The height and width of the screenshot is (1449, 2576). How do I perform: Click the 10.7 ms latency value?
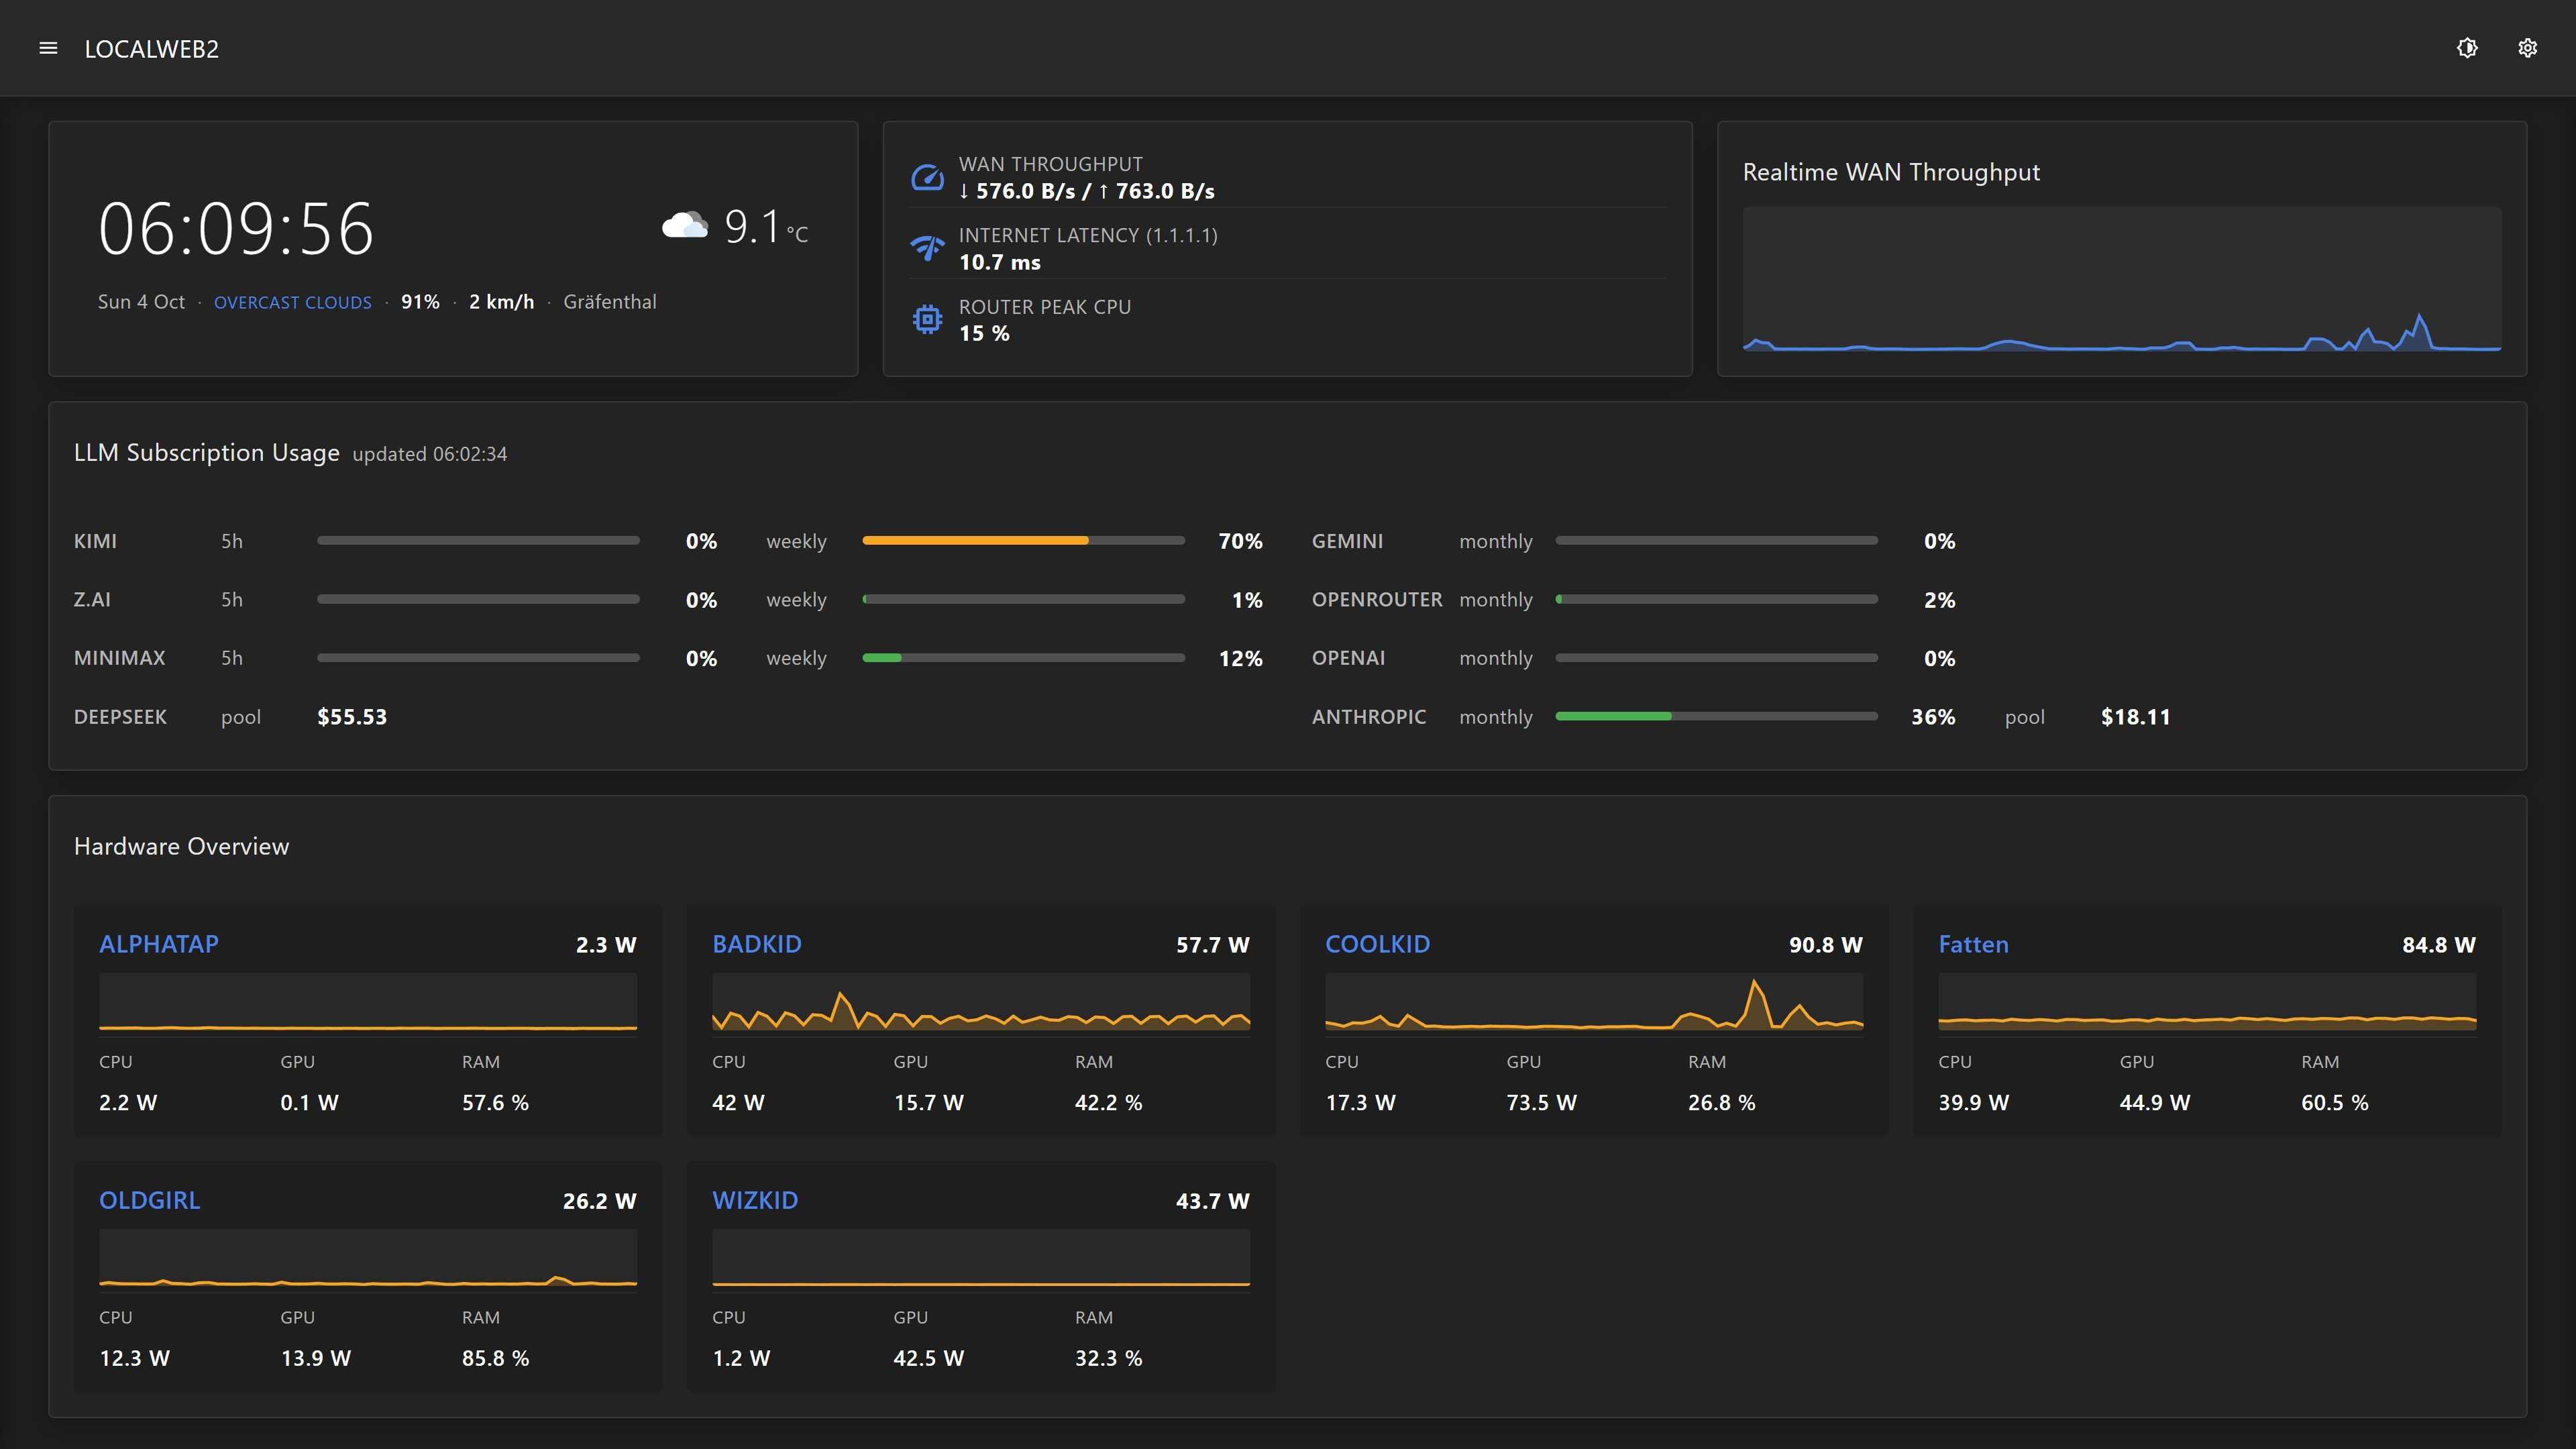point(1000,262)
